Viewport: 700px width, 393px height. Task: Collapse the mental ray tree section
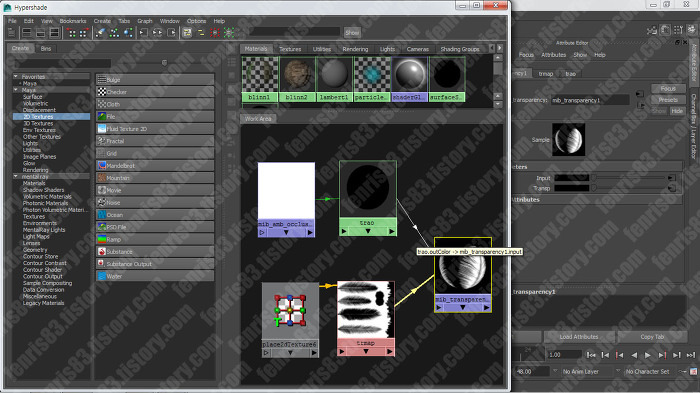coord(16,176)
